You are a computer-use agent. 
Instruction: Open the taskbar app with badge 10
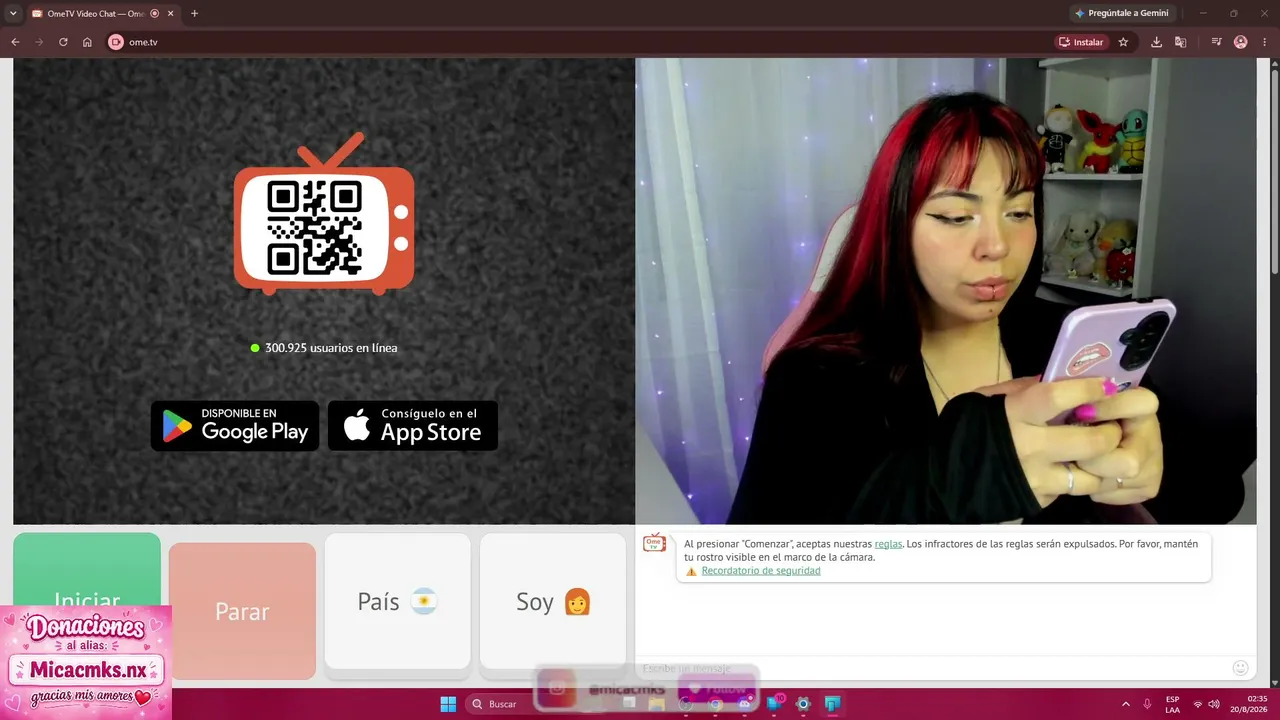[x=774, y=703]
